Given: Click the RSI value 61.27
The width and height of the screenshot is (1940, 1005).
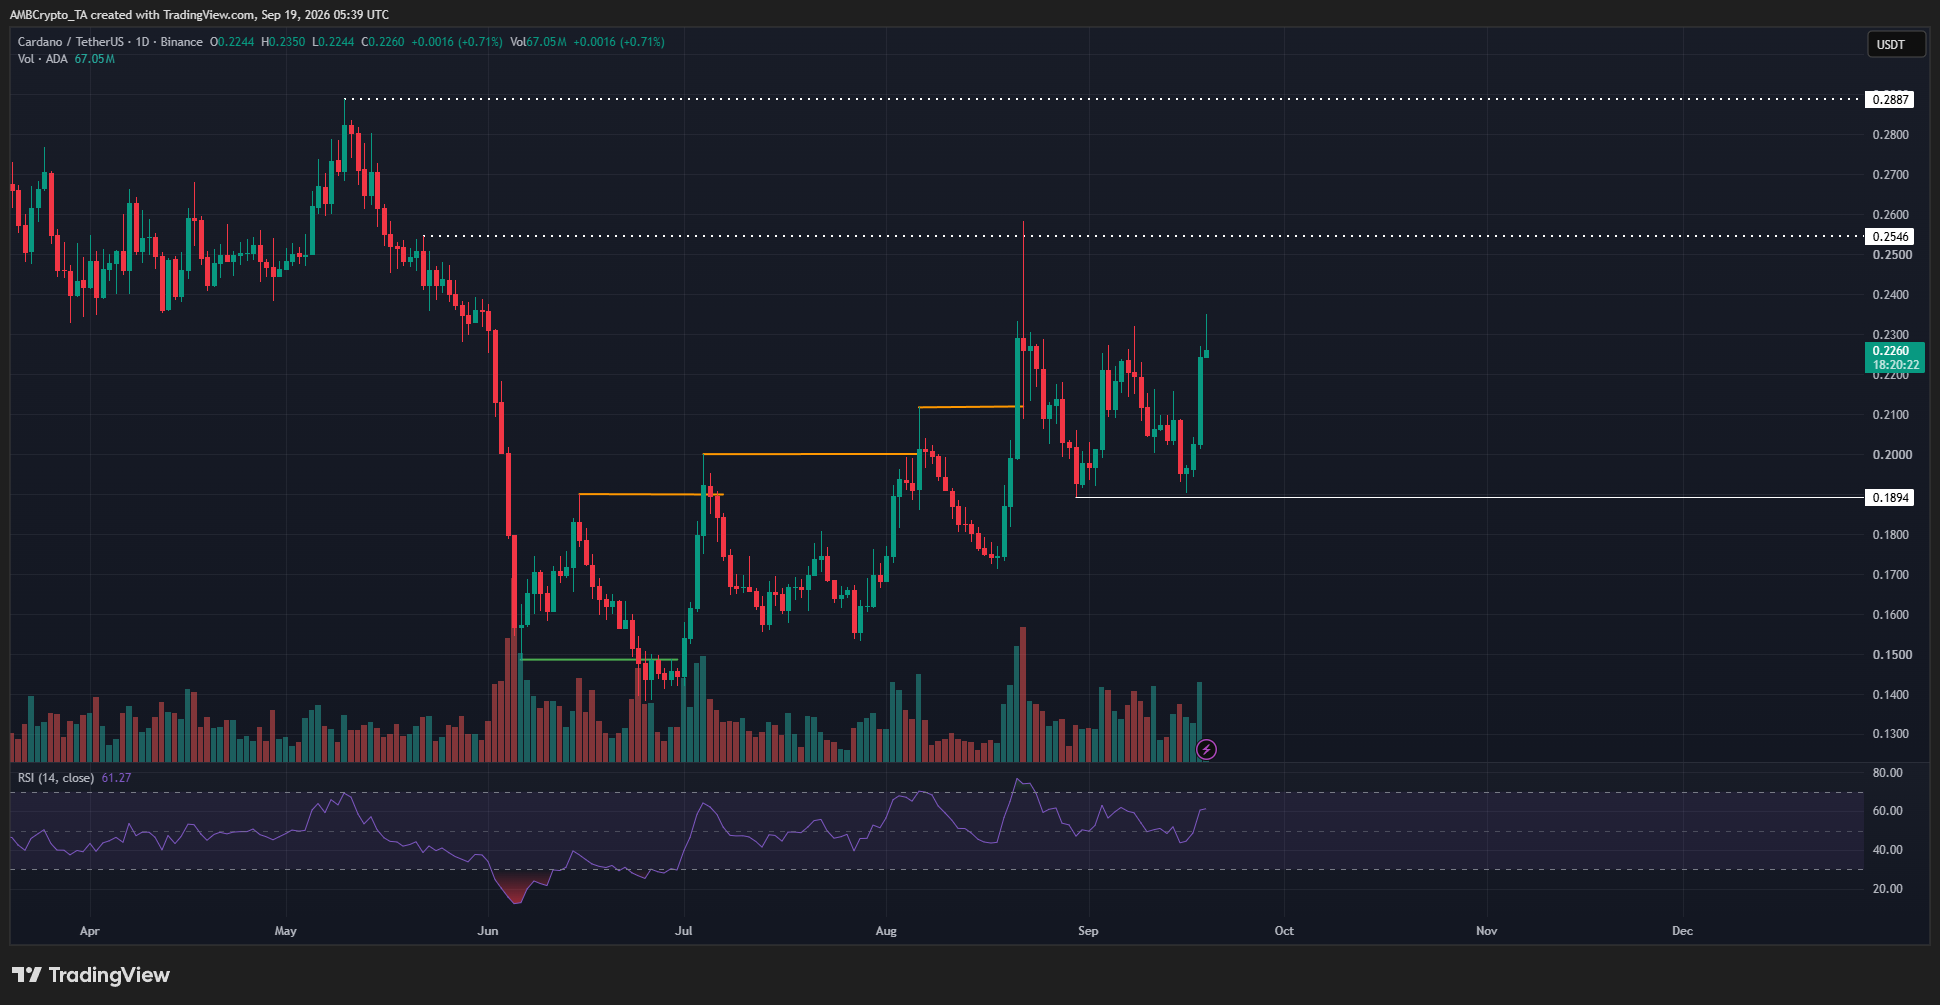Looking at the screenshot, I should click(x=116, y=778).
